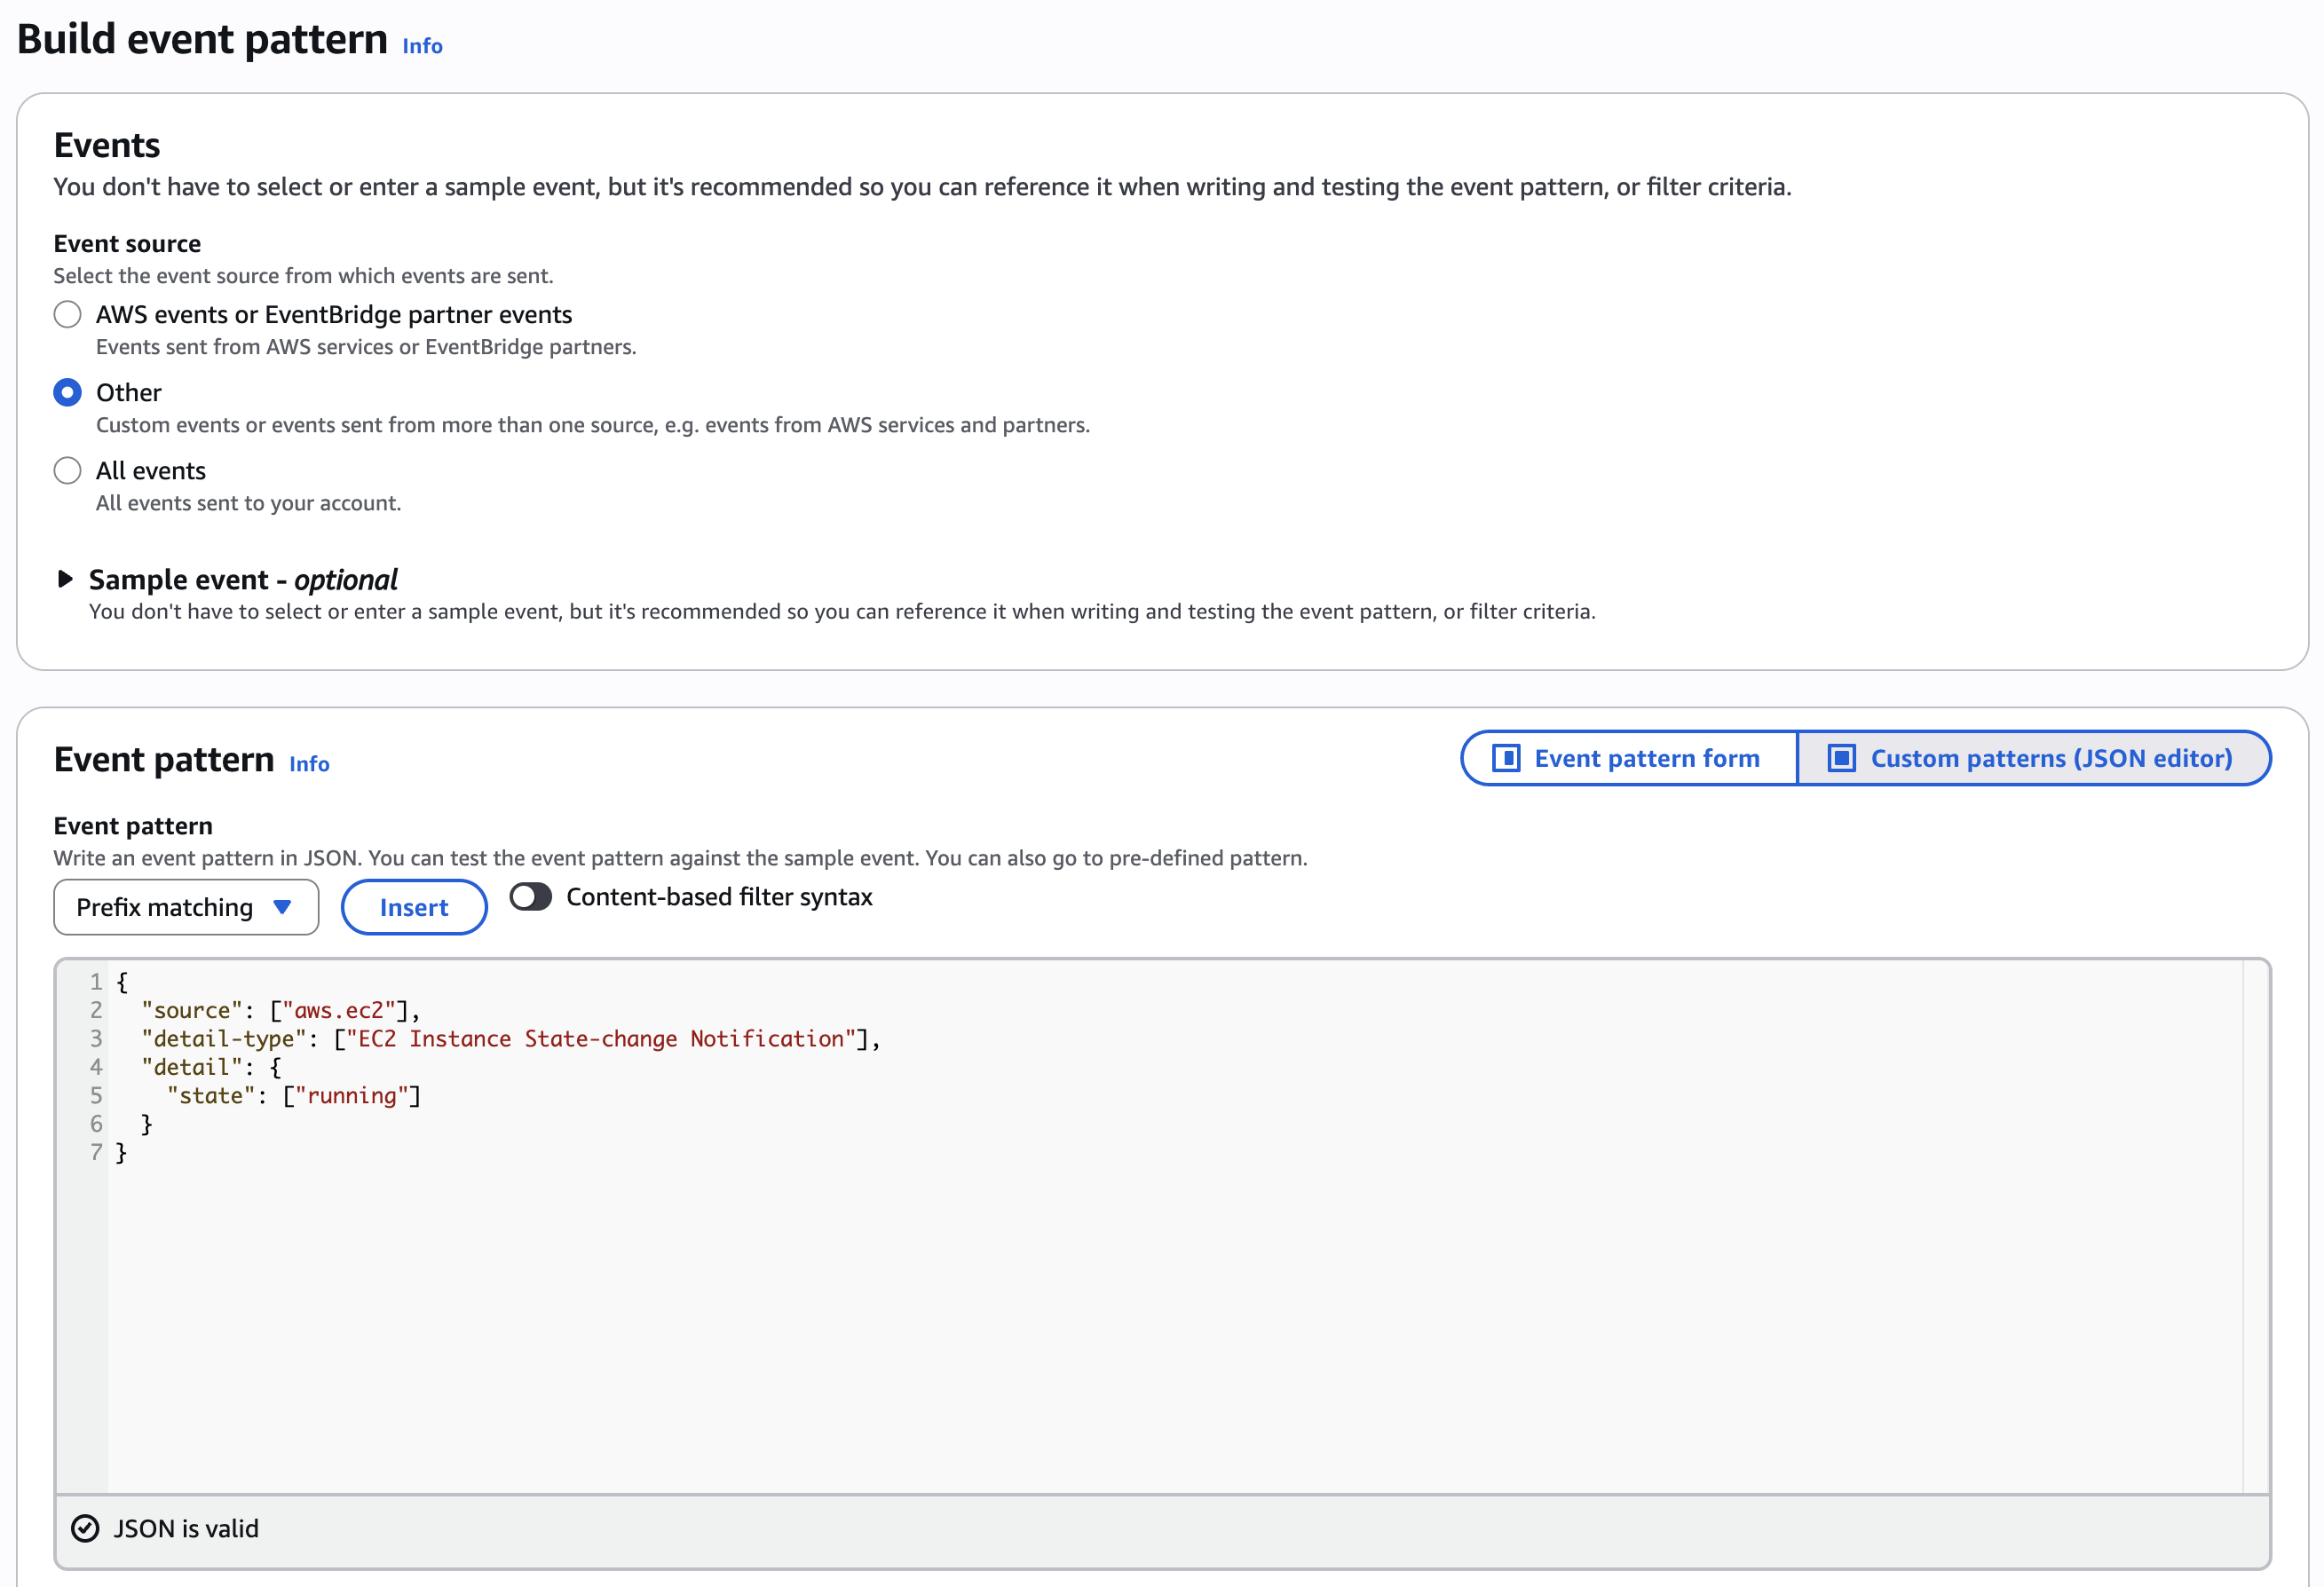The width and height of the screenshot is (2324, 1587).
Task: Click line number 3 in editor gutter
Action: tap(96, 1039)
